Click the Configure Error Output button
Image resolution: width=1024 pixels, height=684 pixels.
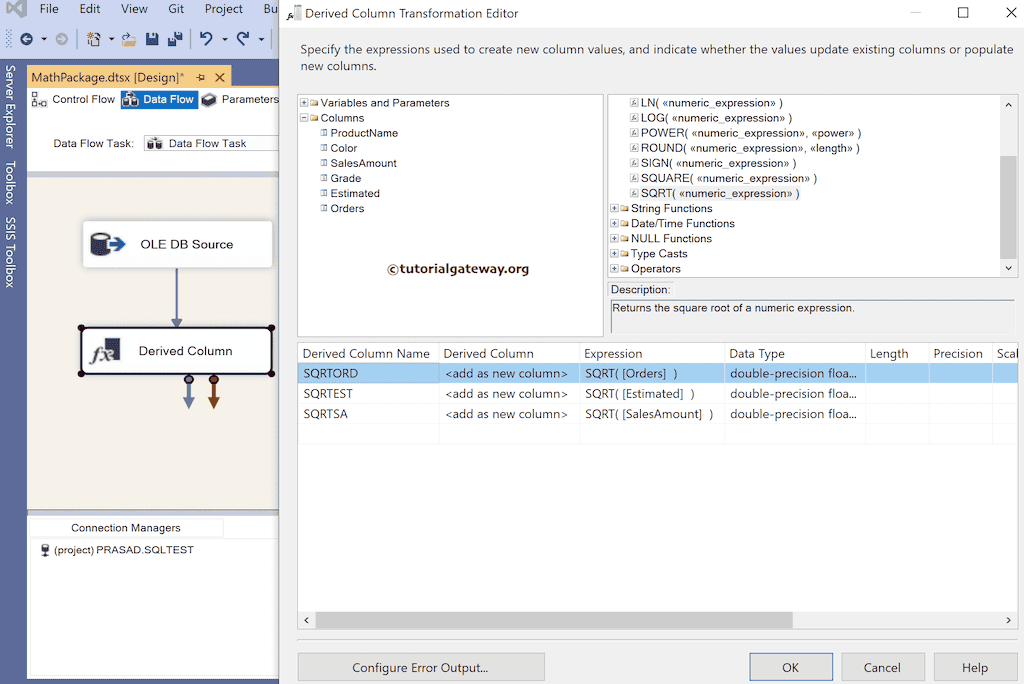pyautogui.click(x=421, y=666)
